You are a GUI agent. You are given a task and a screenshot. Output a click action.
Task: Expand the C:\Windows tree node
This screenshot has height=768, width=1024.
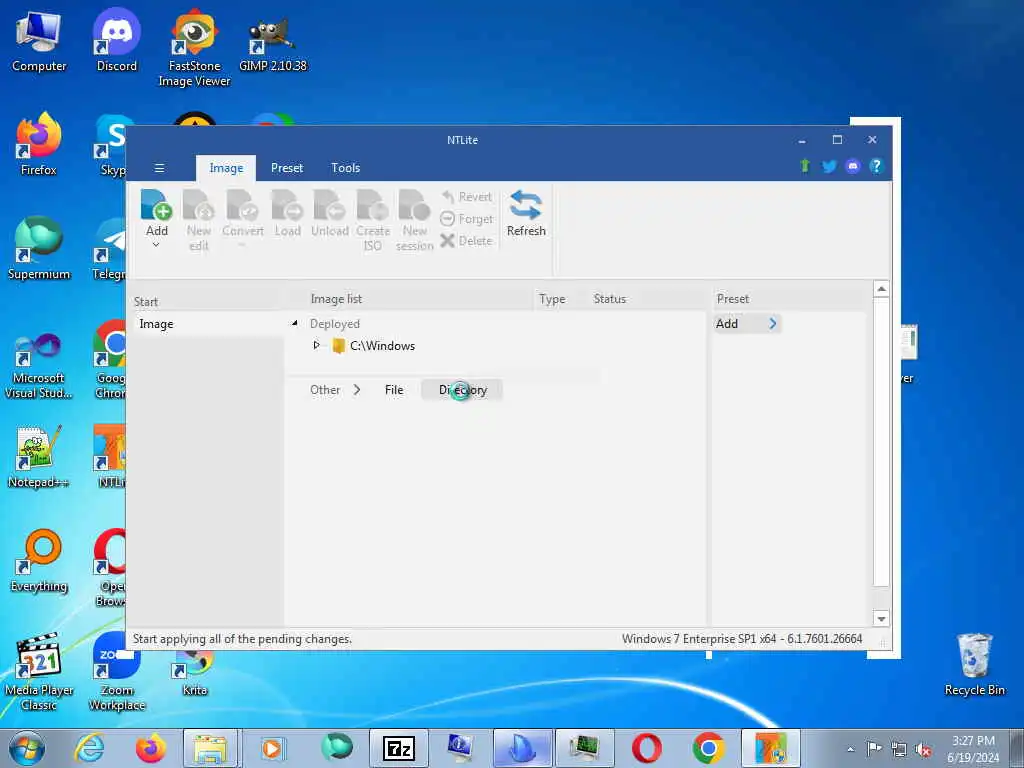316,345
